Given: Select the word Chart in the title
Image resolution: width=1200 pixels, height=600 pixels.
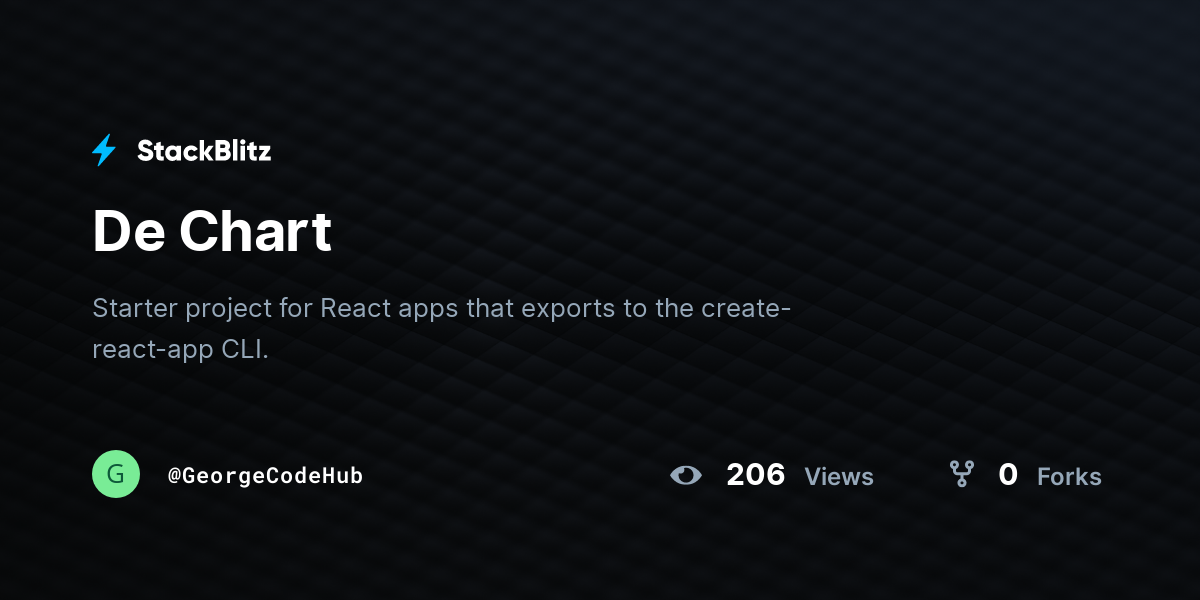Looking at the screenshot, I should click(x=255, y=231).
